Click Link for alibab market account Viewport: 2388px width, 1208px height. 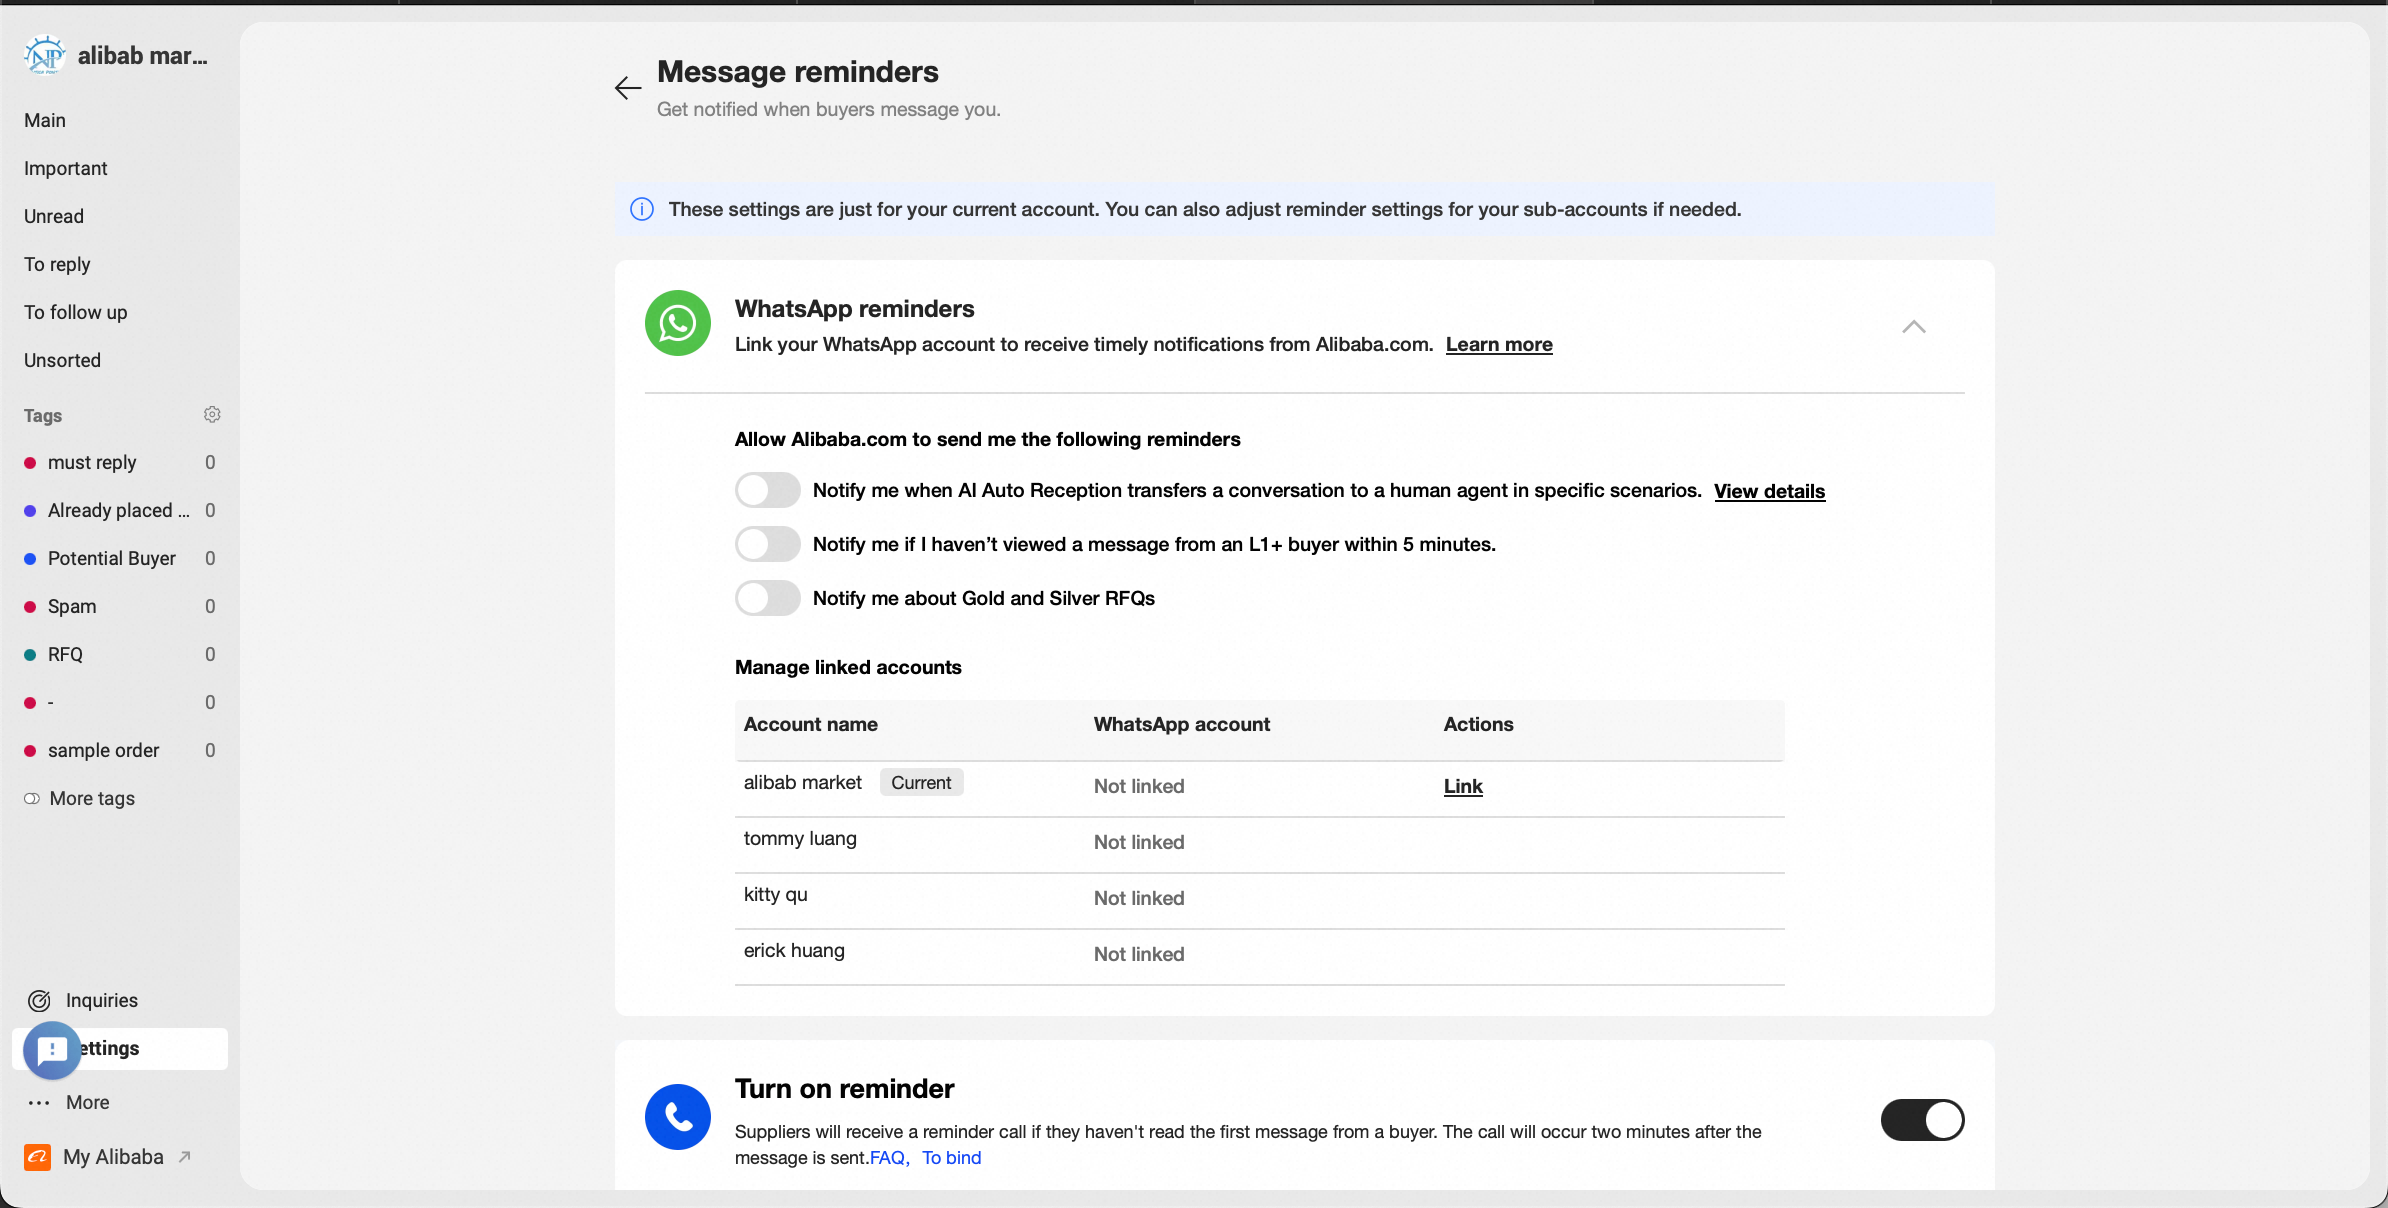(x=1463, y=786)
